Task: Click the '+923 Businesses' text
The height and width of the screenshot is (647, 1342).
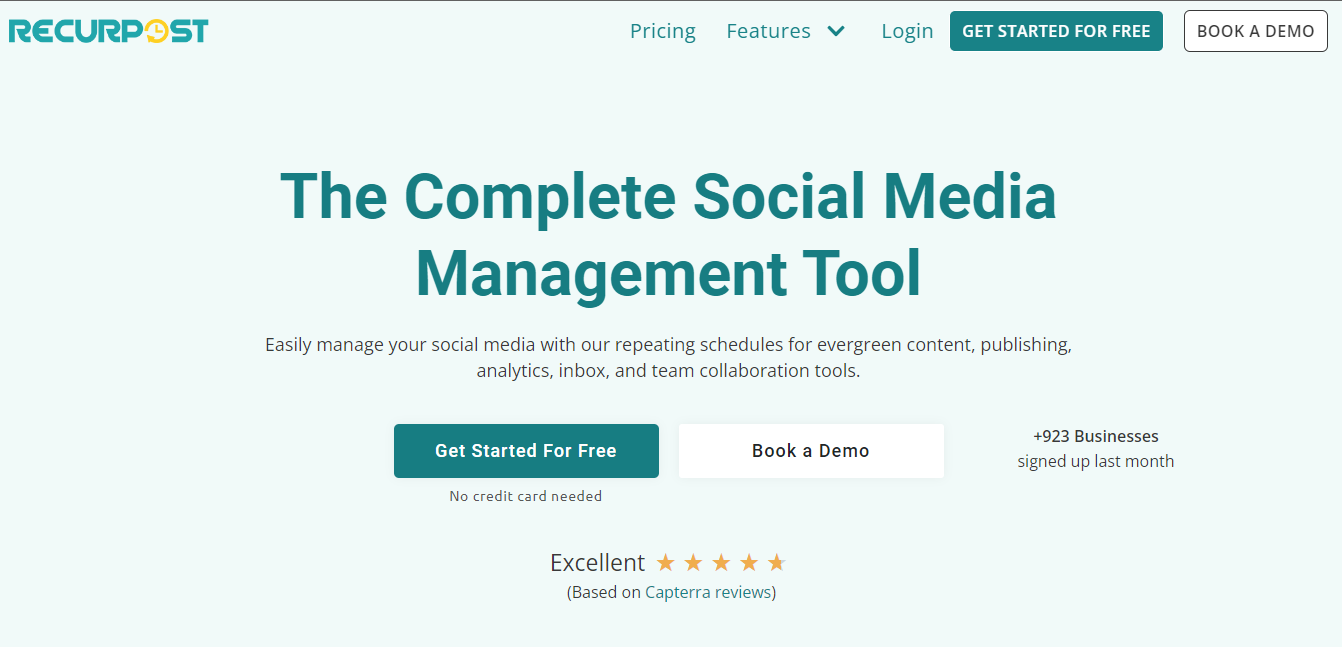Action: click(1096, 436)
